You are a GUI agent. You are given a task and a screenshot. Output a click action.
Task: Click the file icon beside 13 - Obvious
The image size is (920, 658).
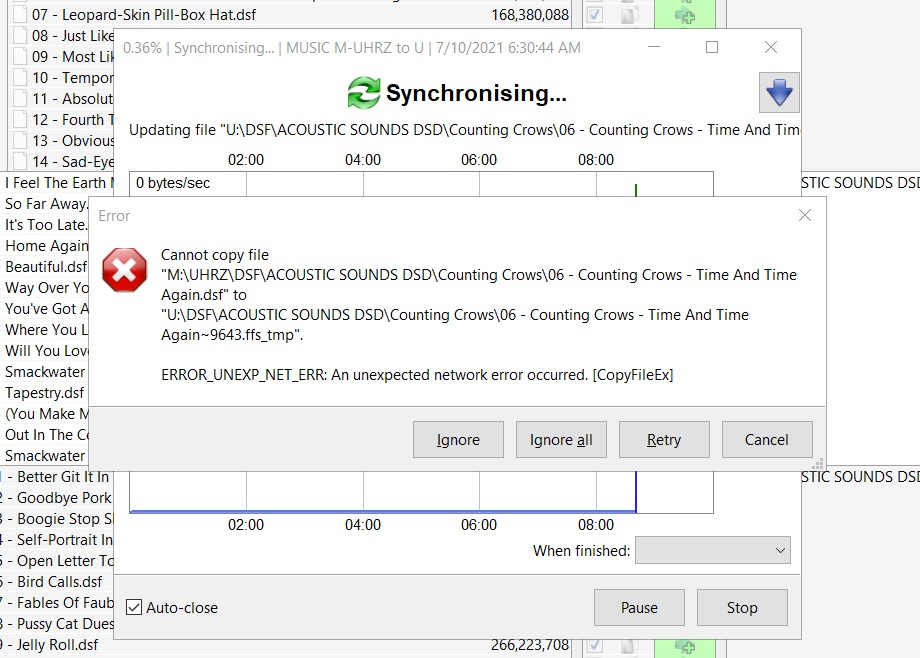tap(21, 141)
